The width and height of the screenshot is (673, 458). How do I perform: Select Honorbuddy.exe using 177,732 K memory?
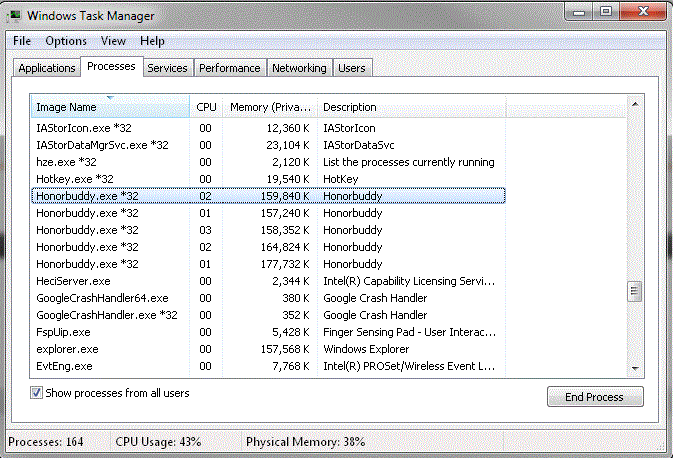[268, 264]
